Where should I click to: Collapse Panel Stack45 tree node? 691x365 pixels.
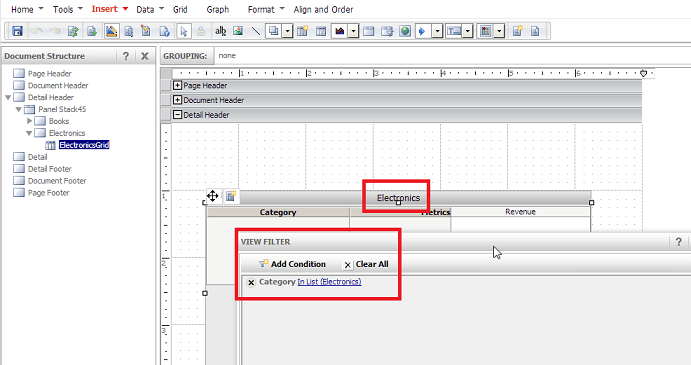point(19,109)
